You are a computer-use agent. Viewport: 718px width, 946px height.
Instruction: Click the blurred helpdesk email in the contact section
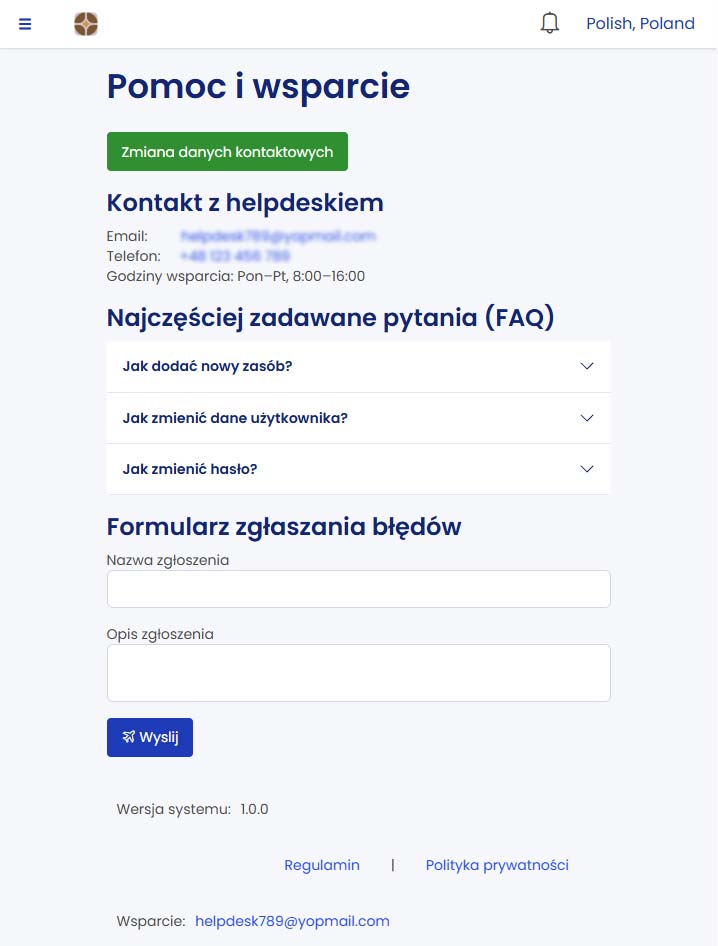click(278, 236)
